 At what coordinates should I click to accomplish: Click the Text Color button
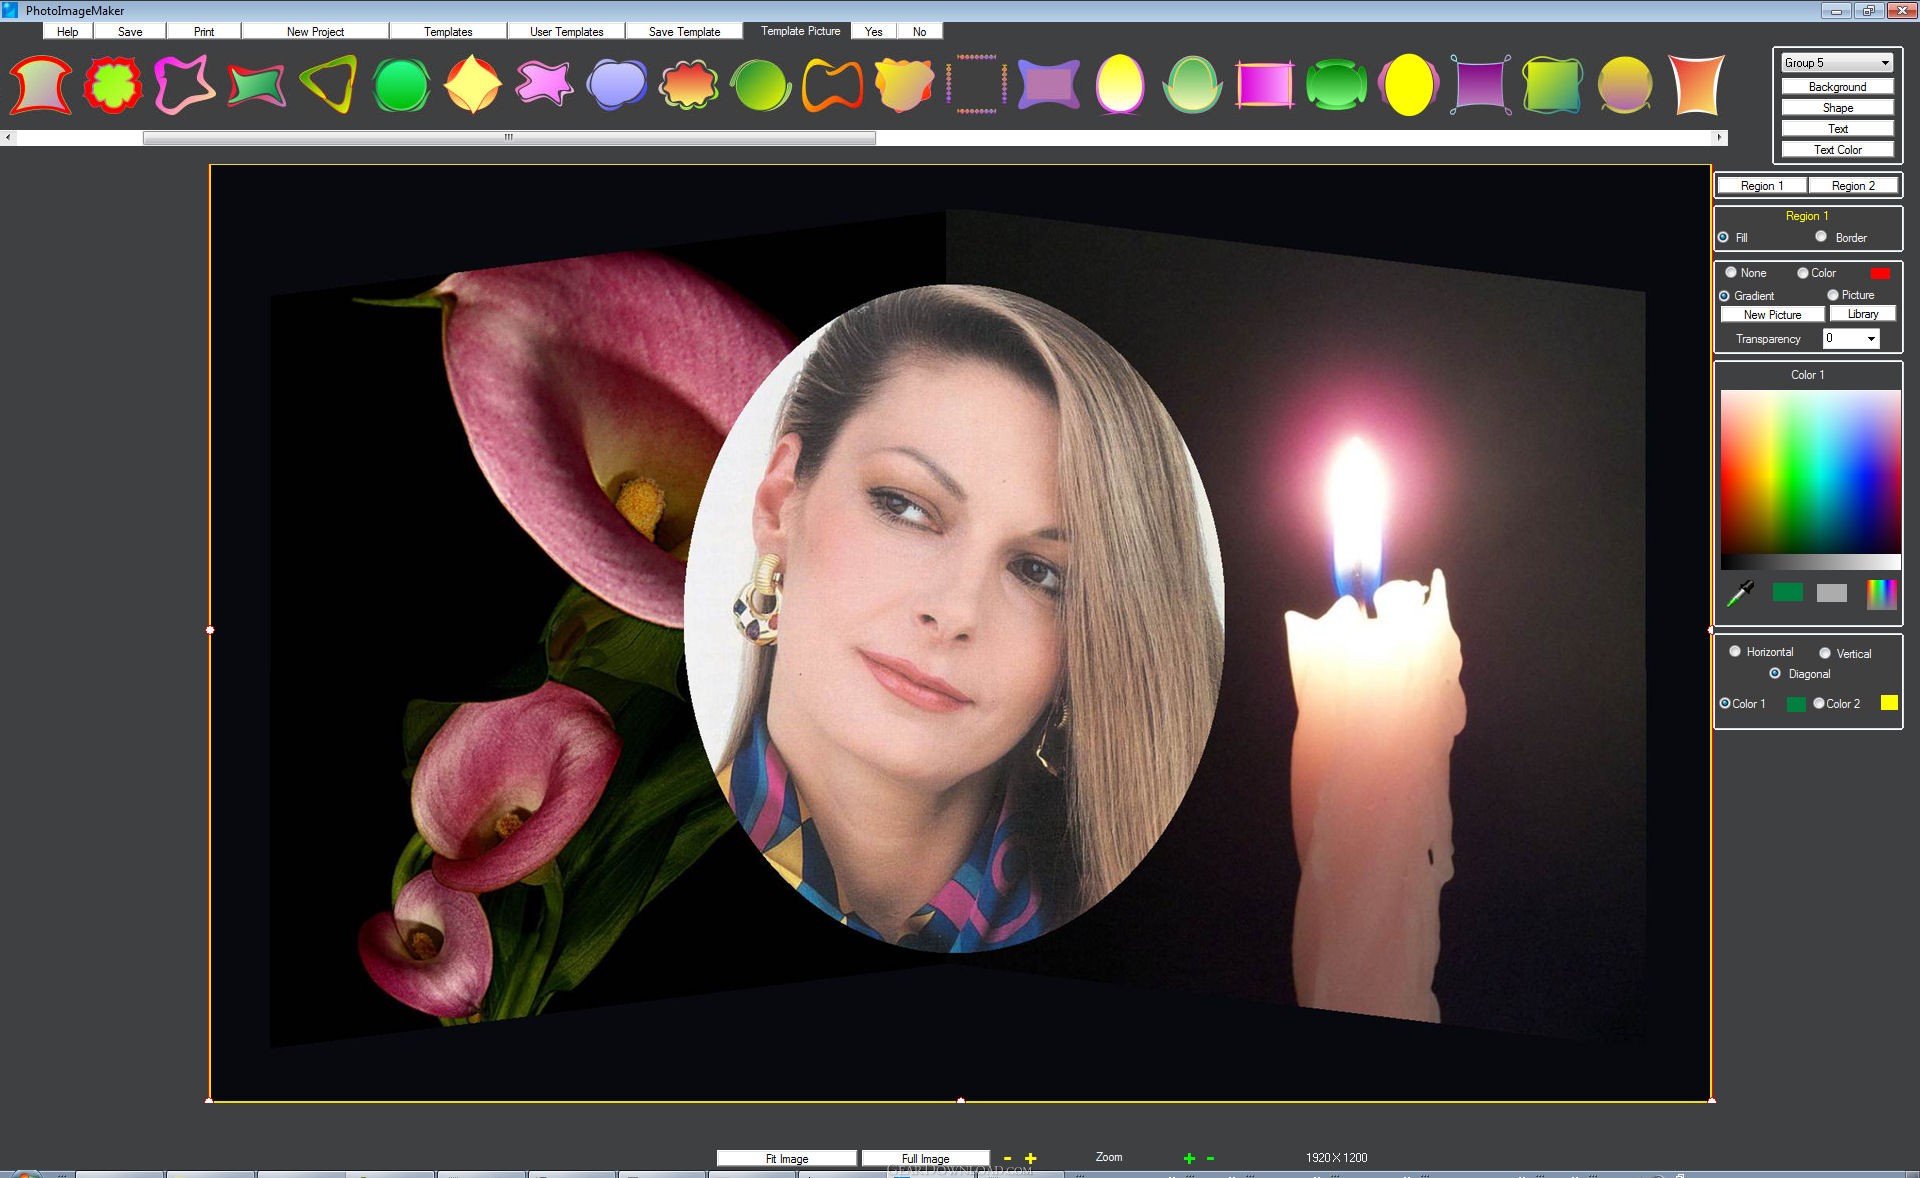[1837, 150]
